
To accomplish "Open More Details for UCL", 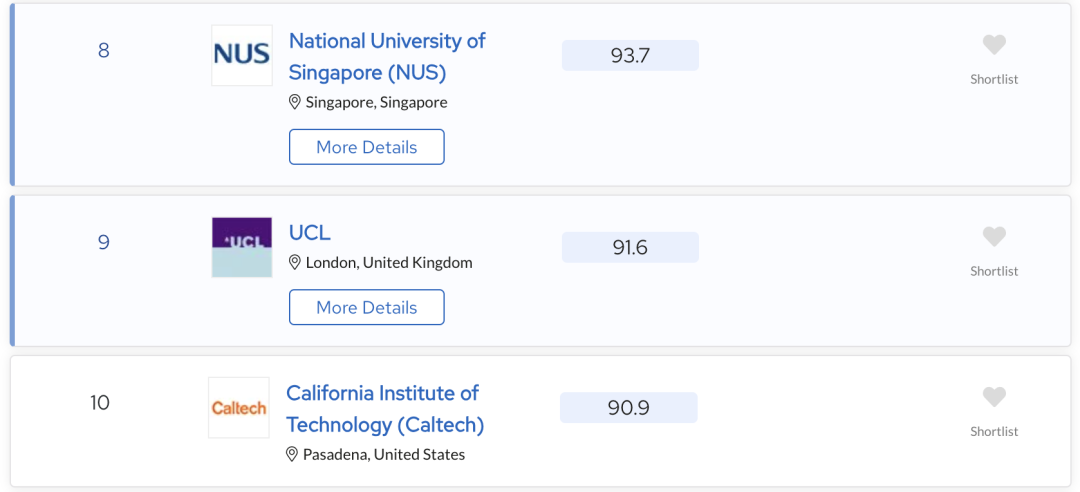I will pyautogui.click(x=366, y=307).
